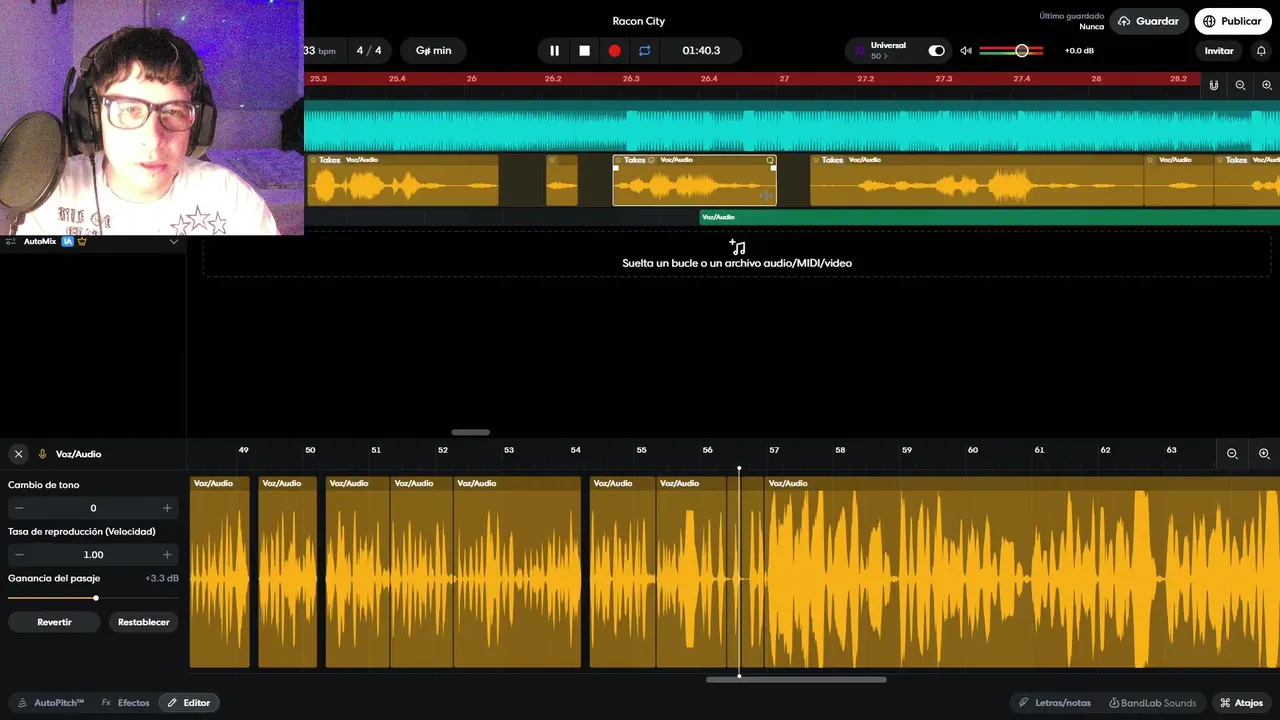1280x720 pixels.
Task: Click the Ganancia del pasaje slider handle
Action: (x=96, y=598)
